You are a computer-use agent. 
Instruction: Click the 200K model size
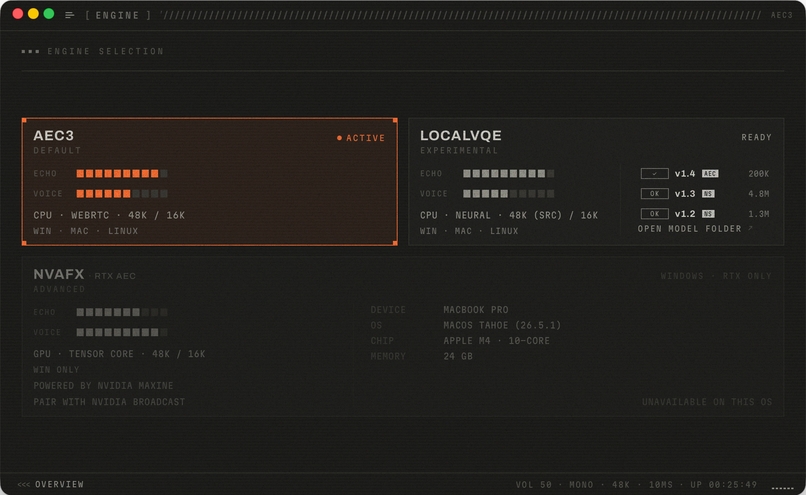[759, 174]
